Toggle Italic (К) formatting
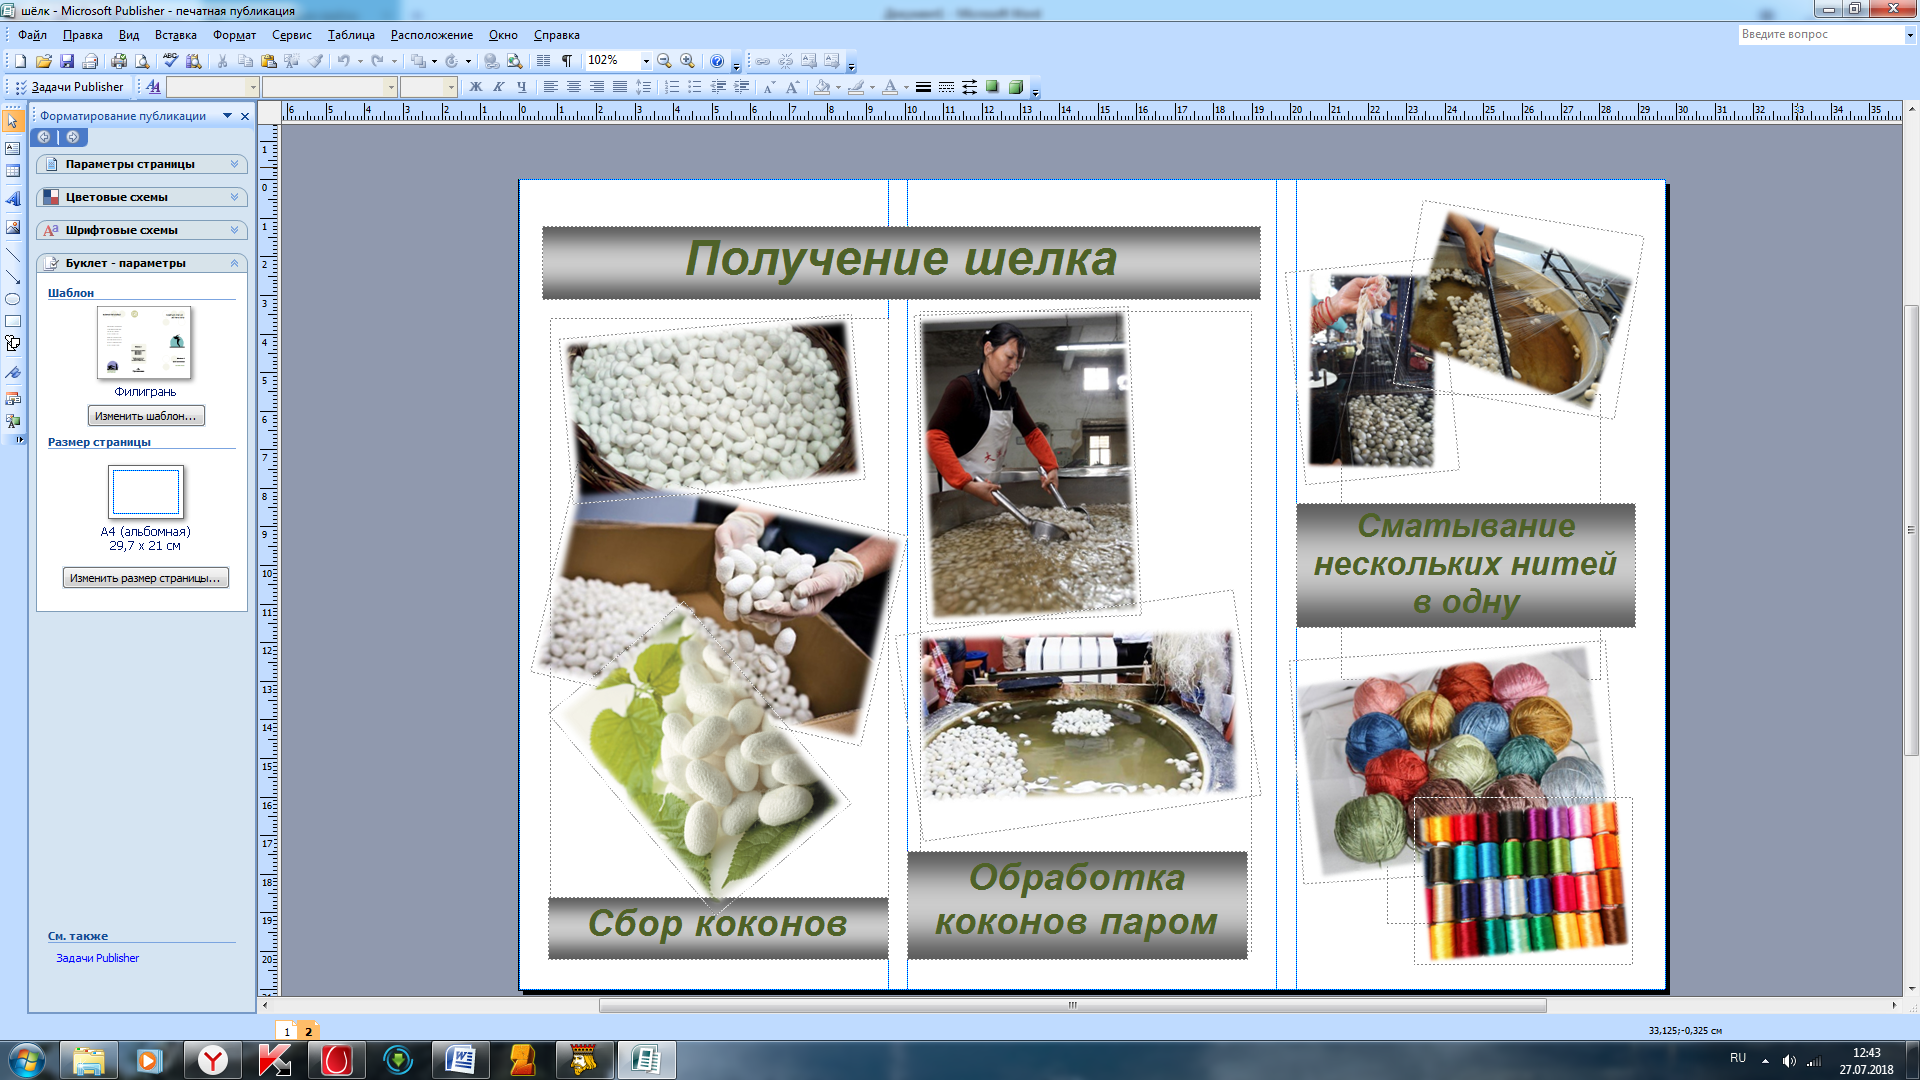This screenshot has width=1920, height=1080. 498,87
